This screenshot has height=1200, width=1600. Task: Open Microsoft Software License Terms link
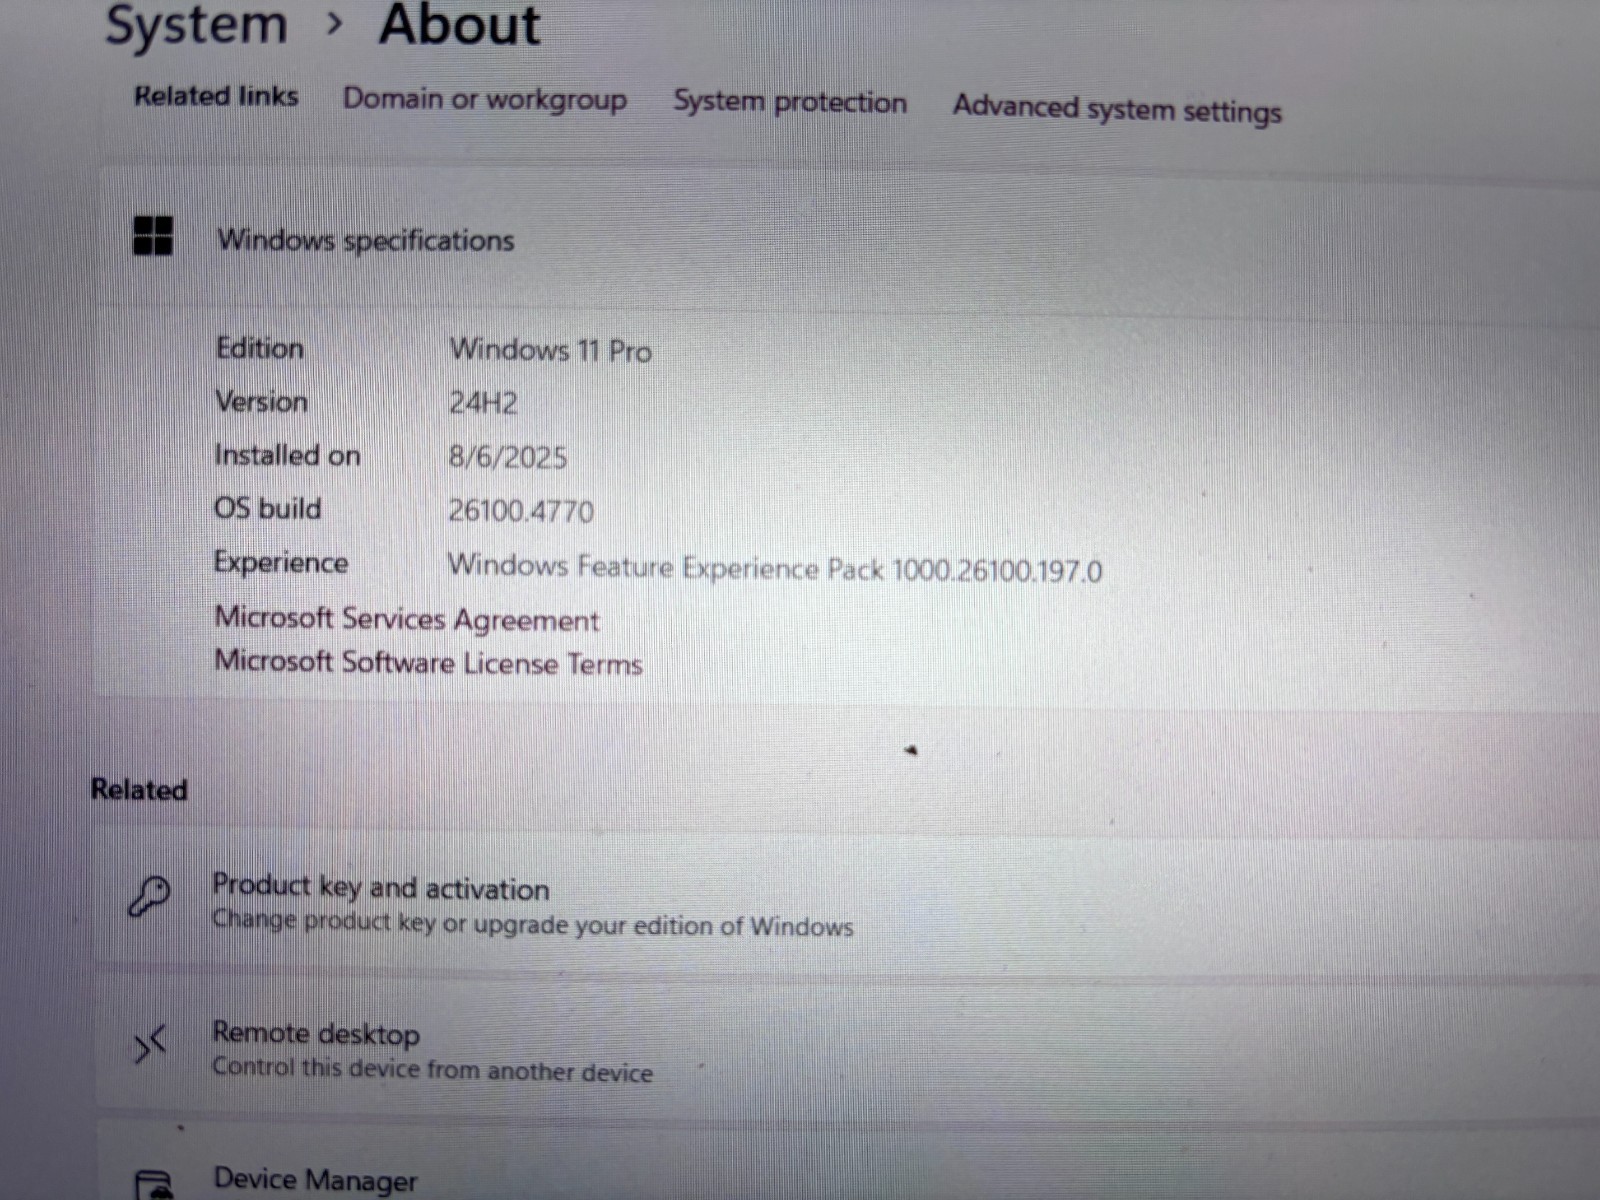click(x=428, y=662)
